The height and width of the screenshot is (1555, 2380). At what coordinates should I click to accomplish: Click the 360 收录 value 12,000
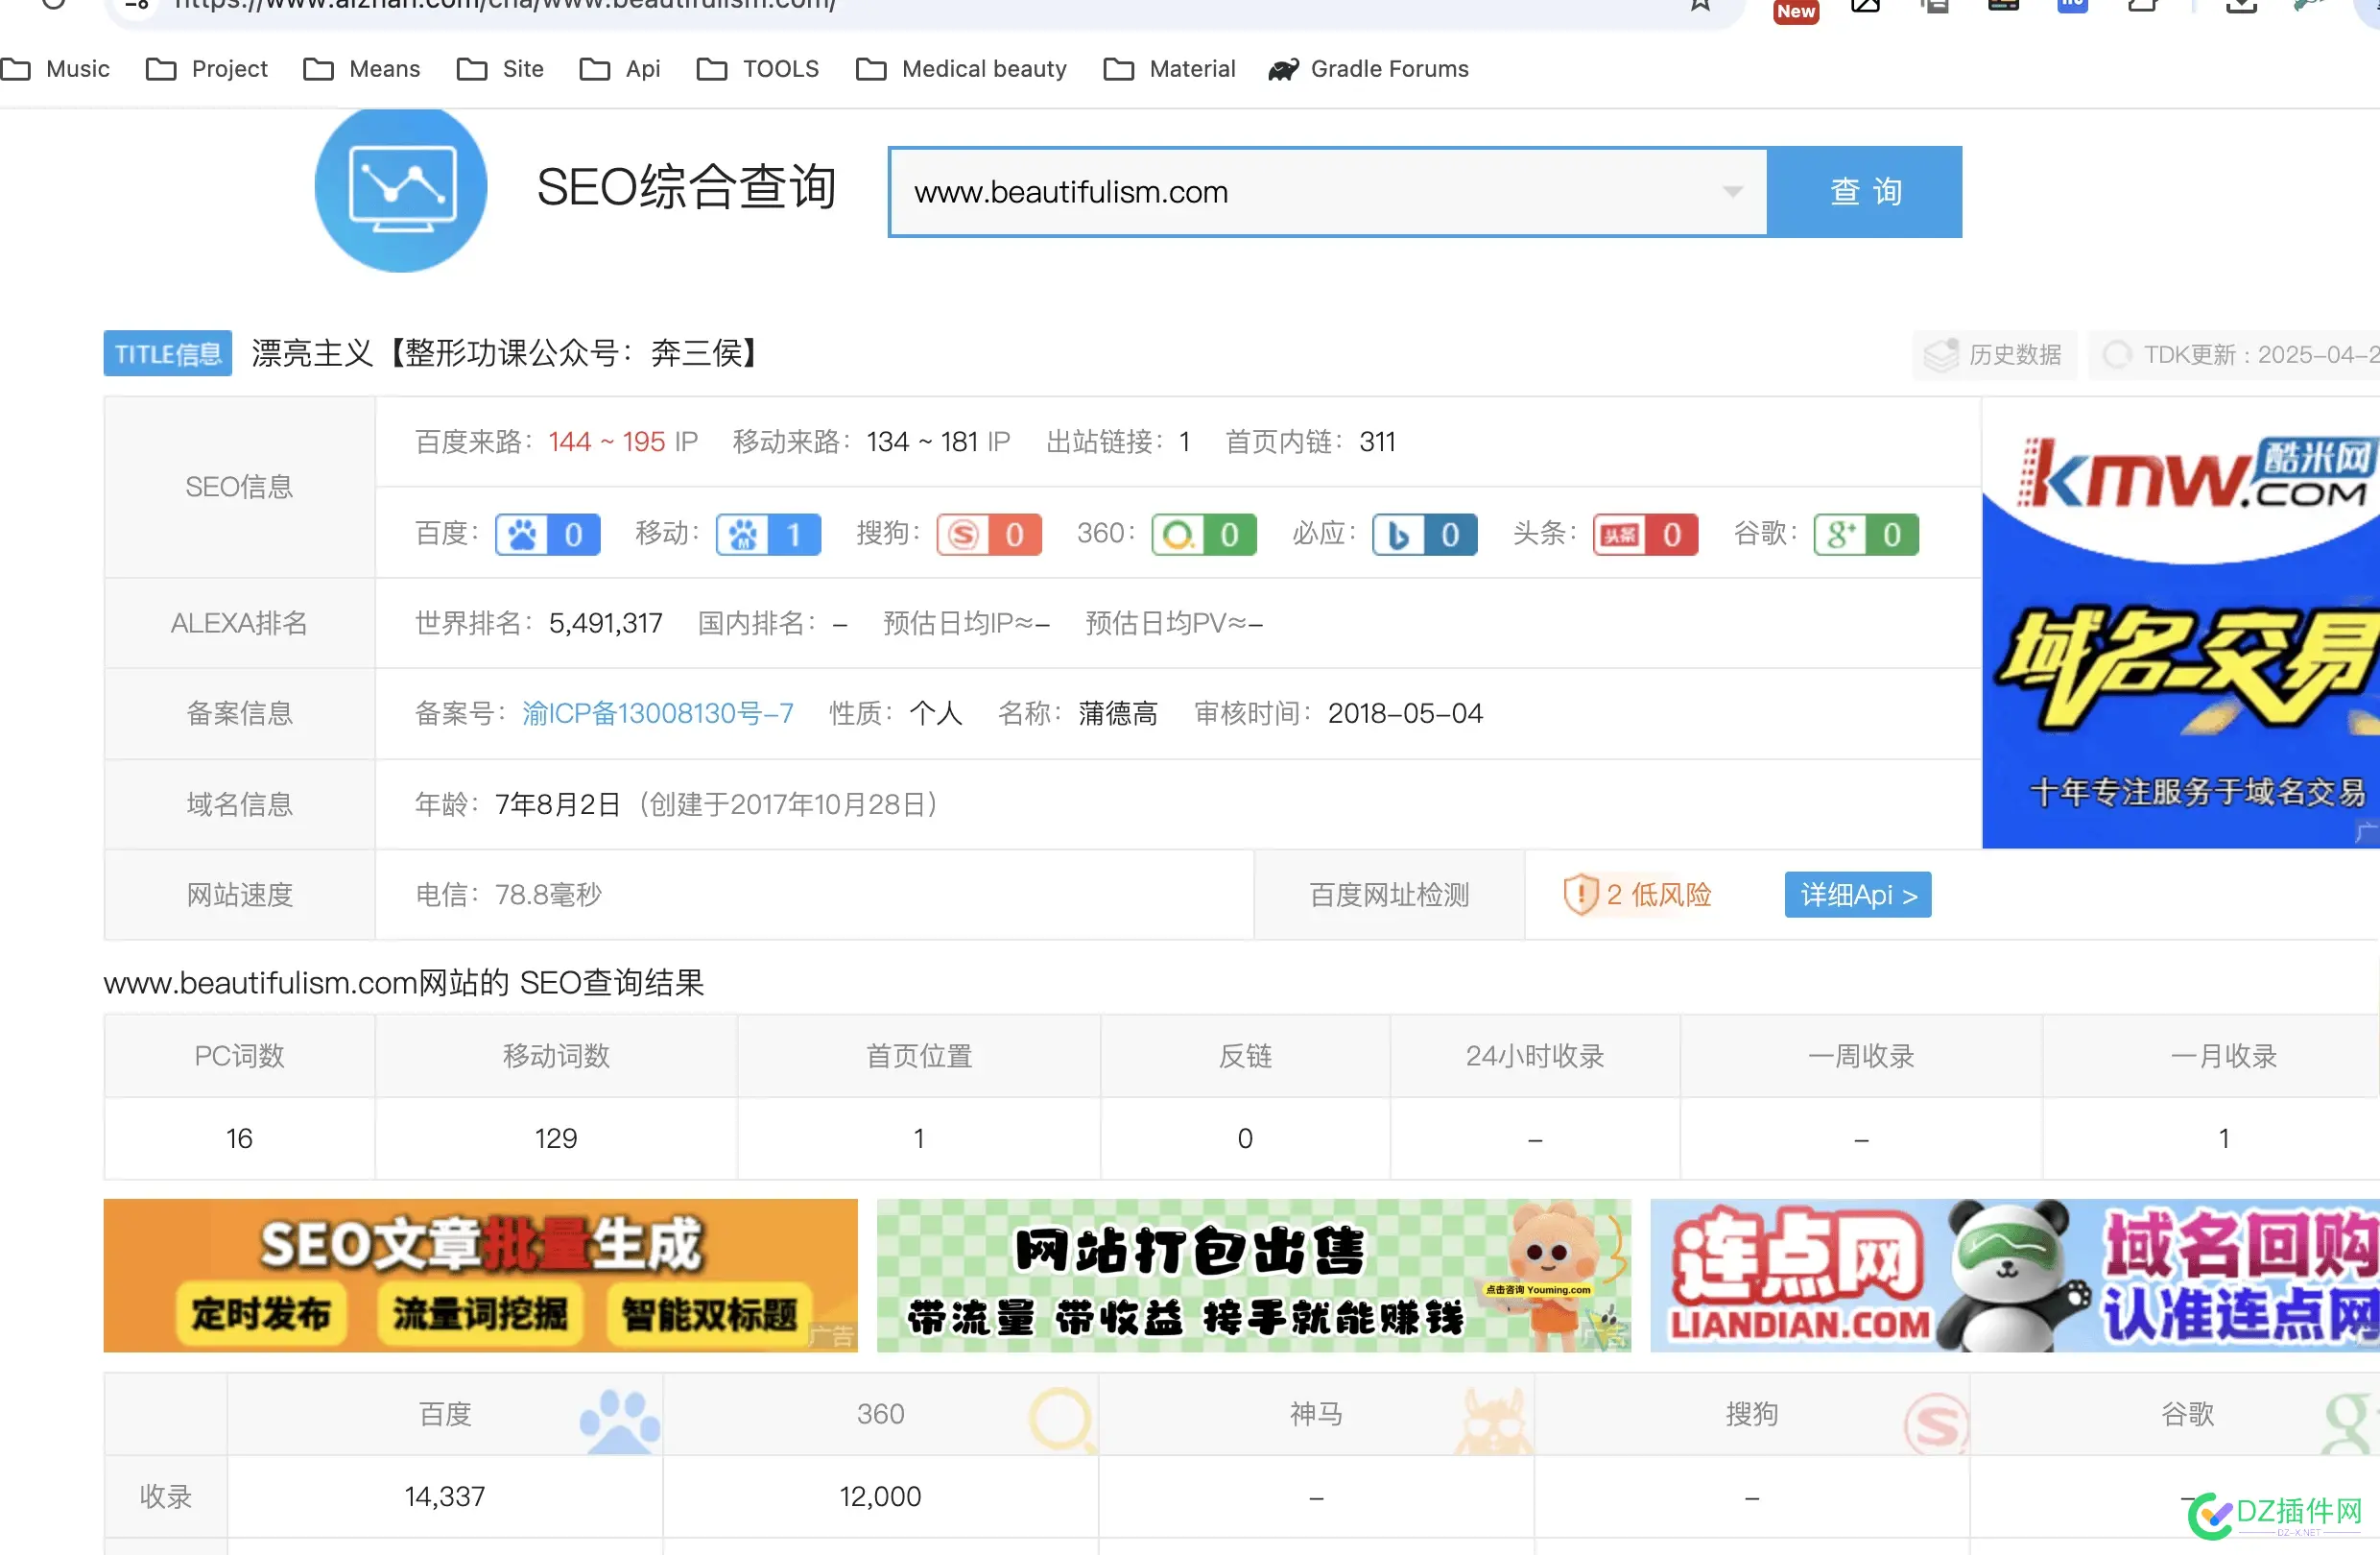(x=880, y=1496)
